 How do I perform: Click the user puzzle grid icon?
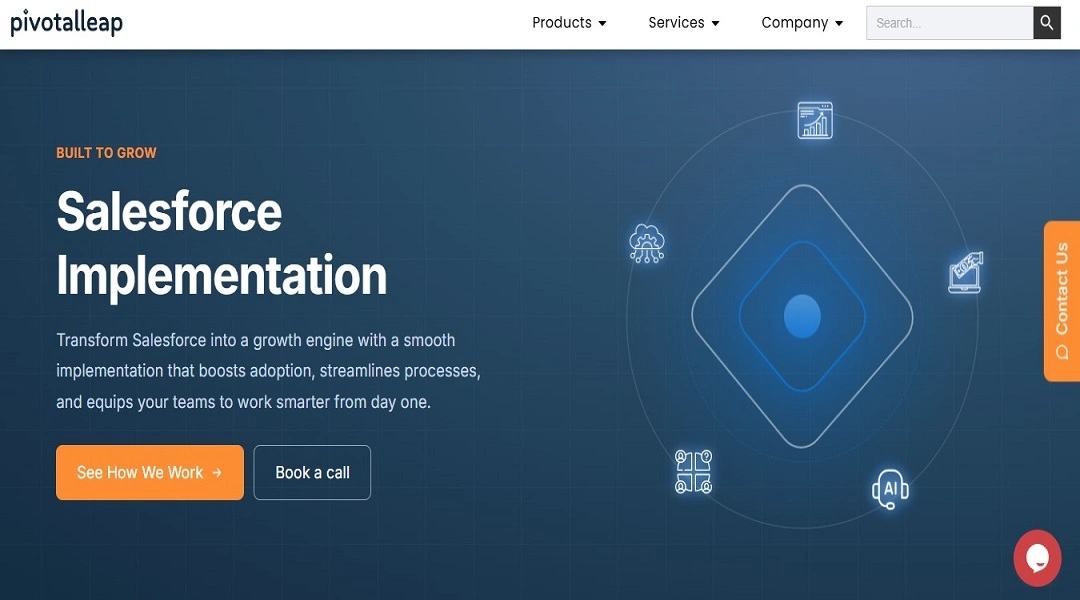pos(694,472)
